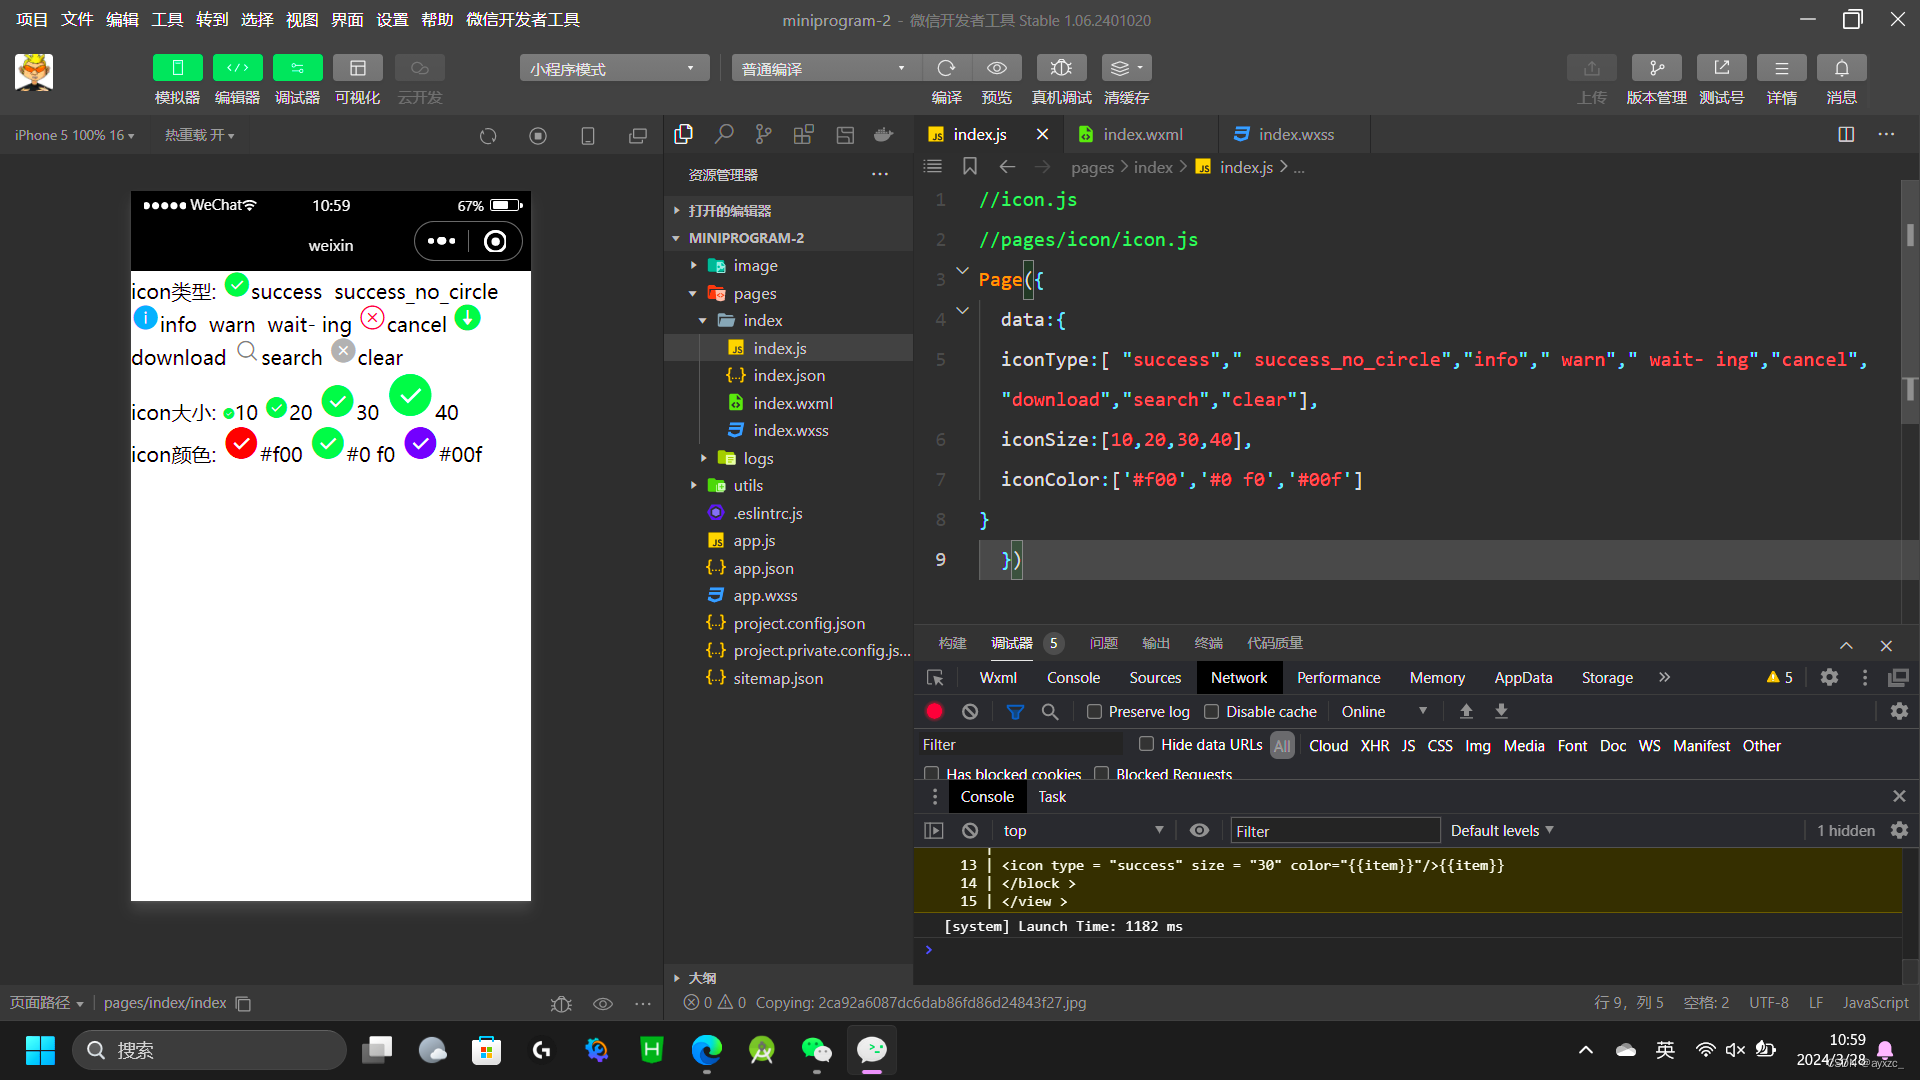The height and width of the screenshot is (1080, 1920).
Task: Select the XHR network filter
Action: 1374,746
